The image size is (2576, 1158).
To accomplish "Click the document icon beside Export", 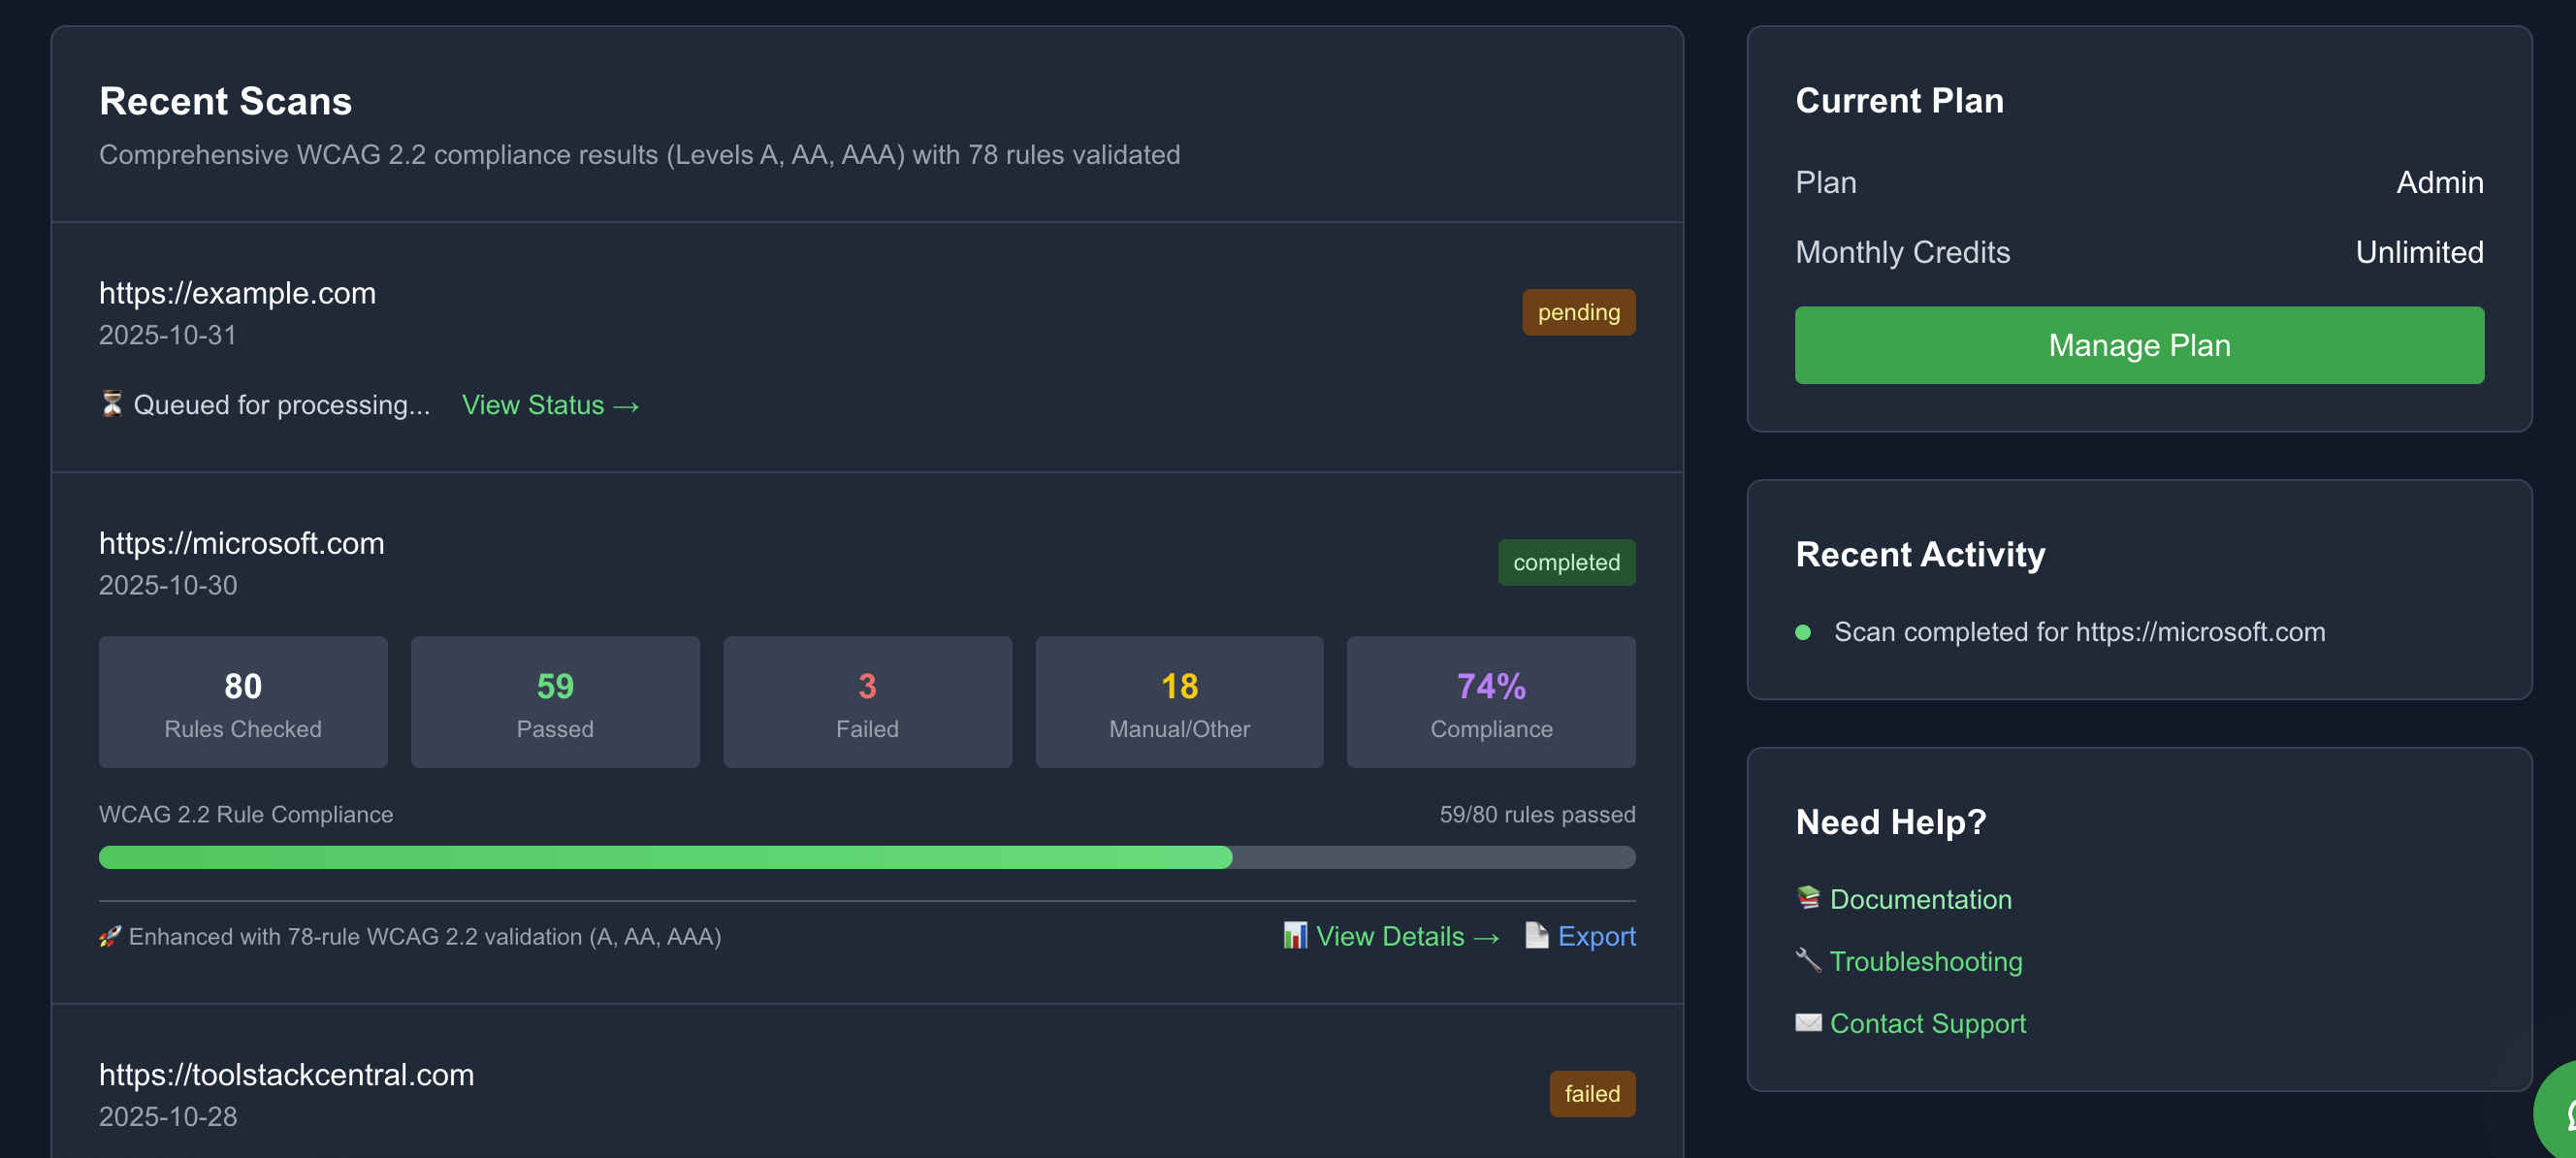I will coord(1536,936).
